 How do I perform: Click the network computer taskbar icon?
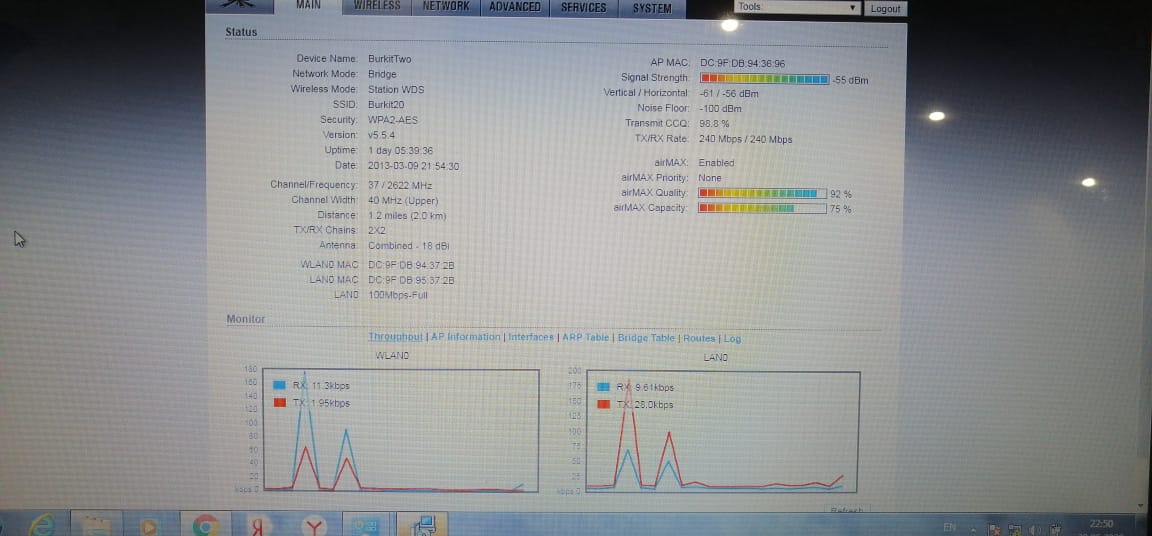click(422, 525)
